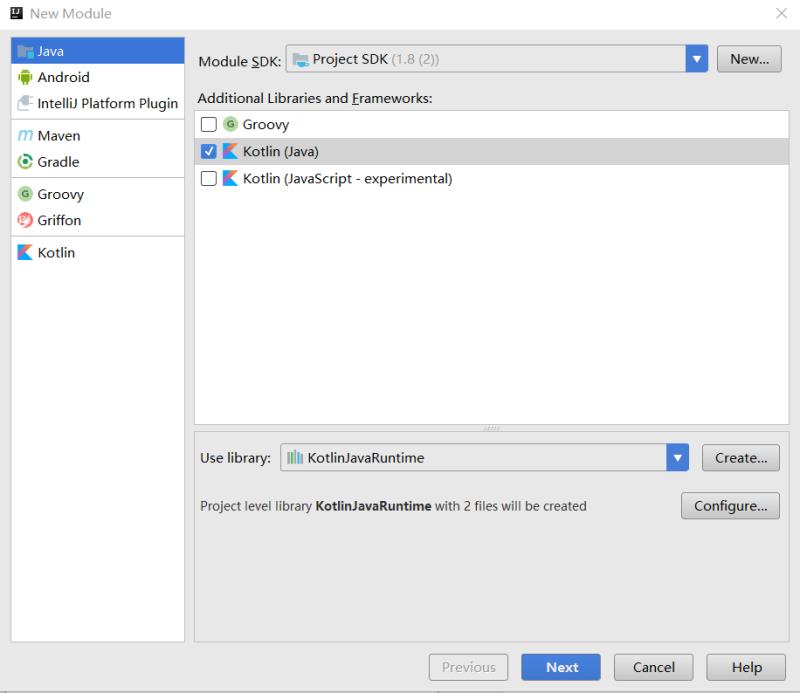800x693 pixels.
Task: Open the Configure... button
Action: [730, 506]
